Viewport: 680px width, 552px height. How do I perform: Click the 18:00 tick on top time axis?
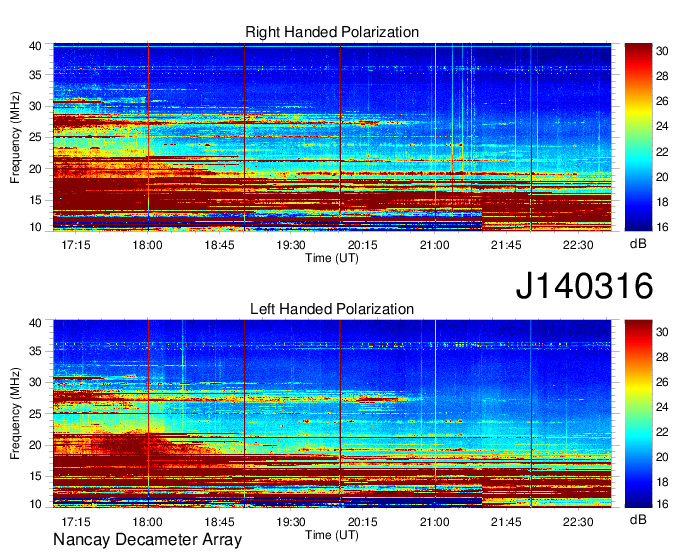point(147,245)
